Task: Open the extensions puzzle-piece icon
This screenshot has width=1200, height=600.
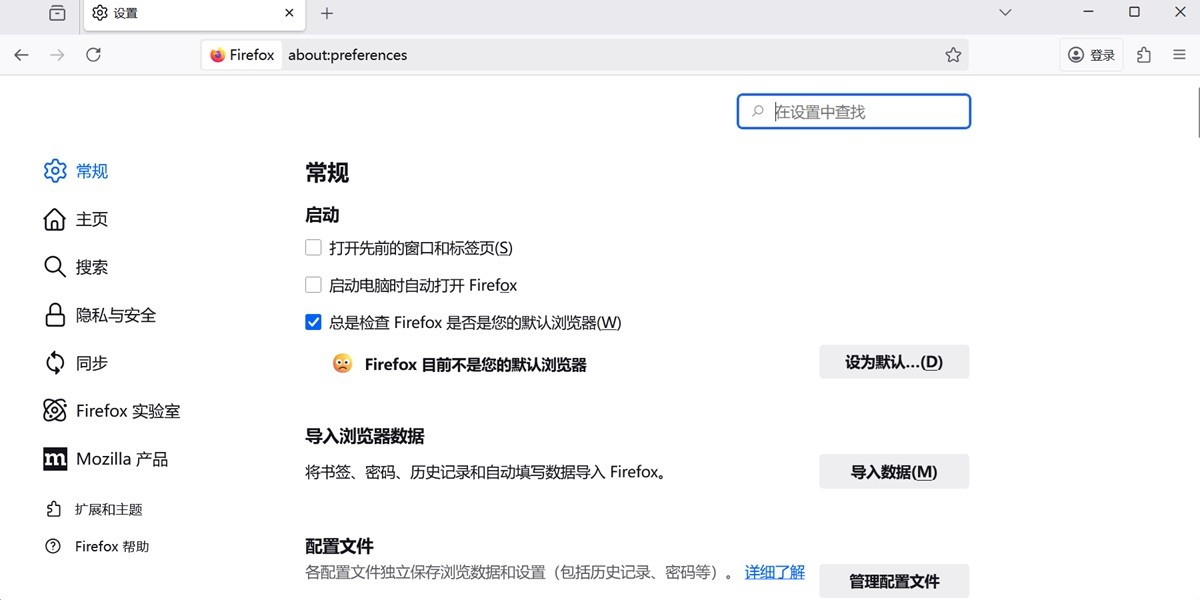Action: point(1143,55)
